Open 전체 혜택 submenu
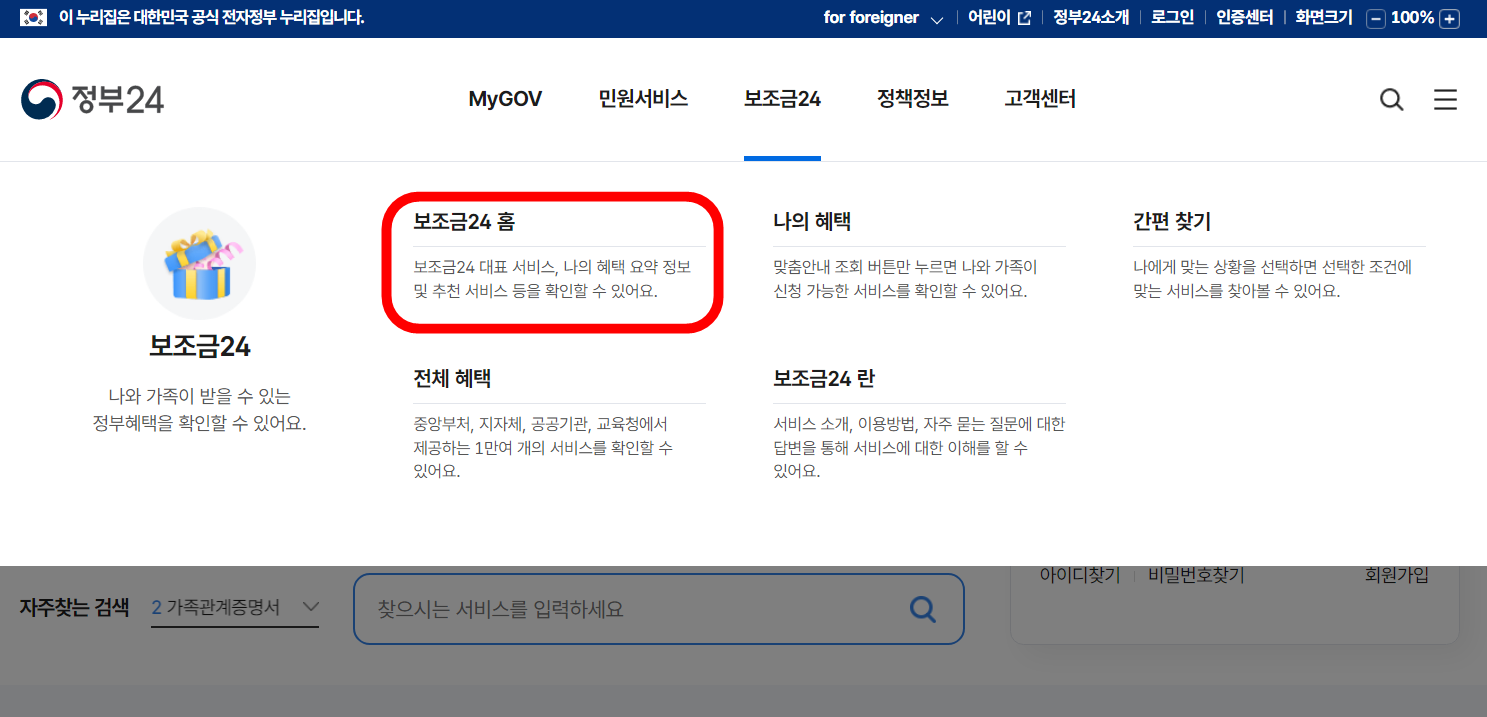 [452, 379]
